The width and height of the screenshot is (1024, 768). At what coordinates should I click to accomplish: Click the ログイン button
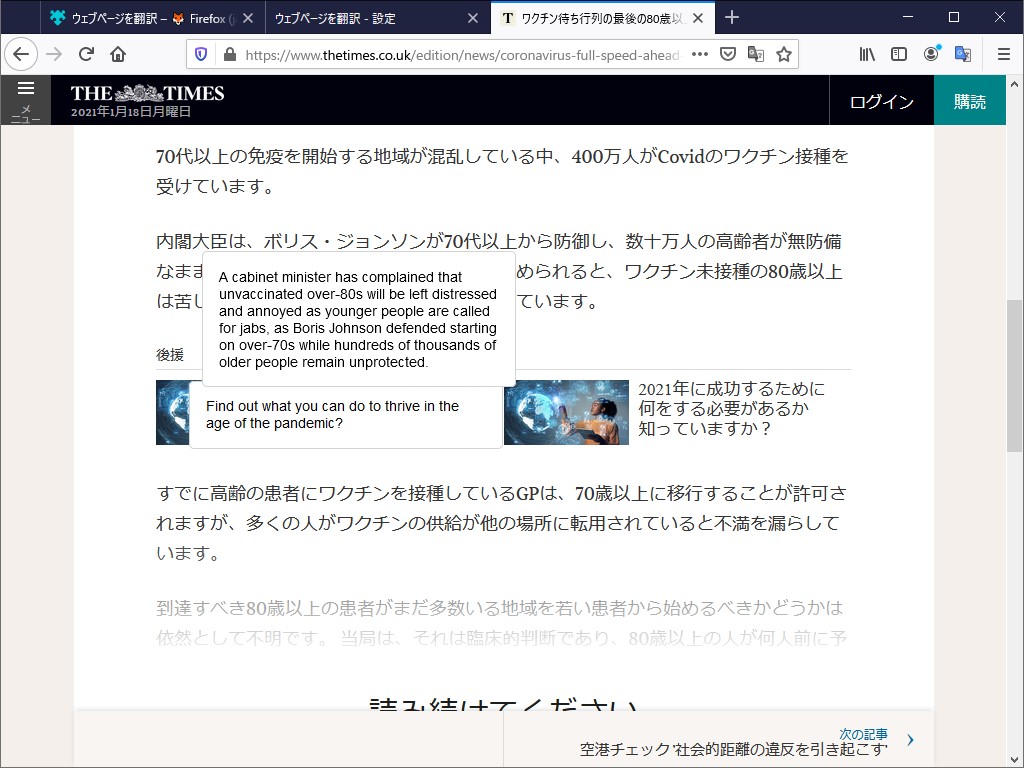pyautogui.click(x=880, y=100)
